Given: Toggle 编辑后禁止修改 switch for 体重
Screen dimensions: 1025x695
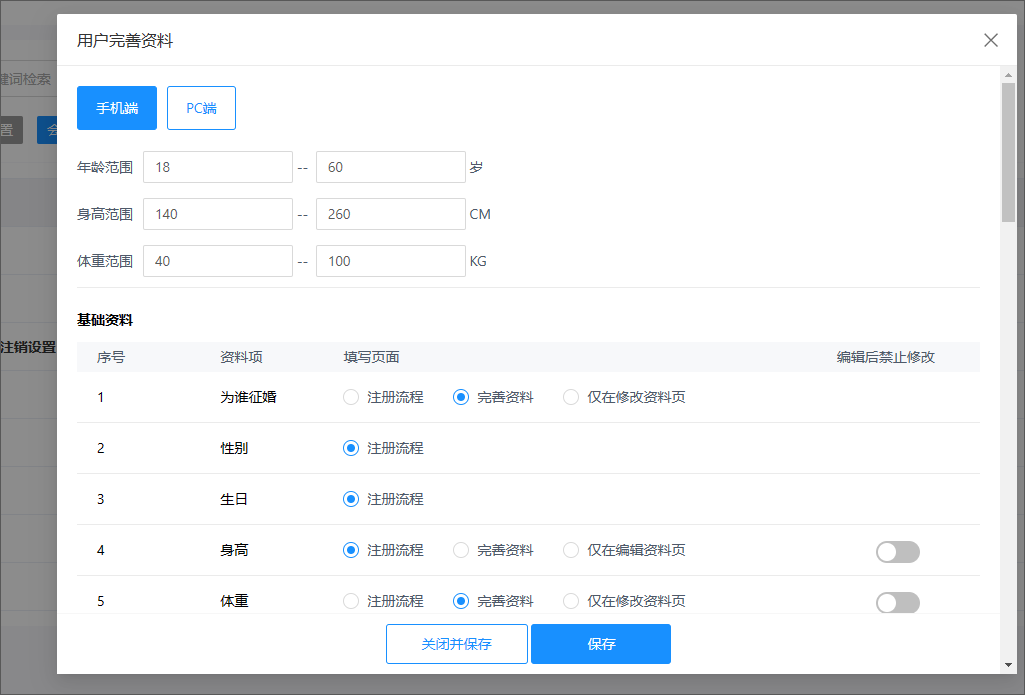Looking at the screenshot, I should pyautogui.click(x=897, y=602).
